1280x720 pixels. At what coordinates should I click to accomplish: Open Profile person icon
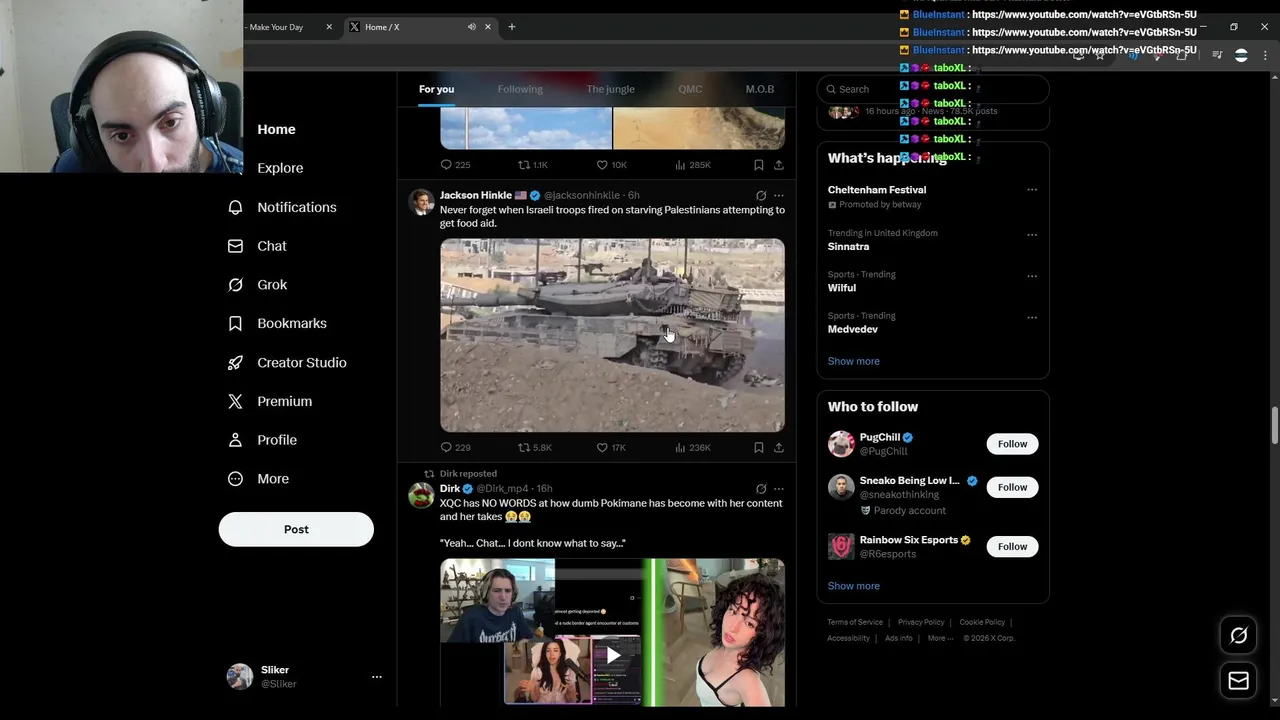235,440
